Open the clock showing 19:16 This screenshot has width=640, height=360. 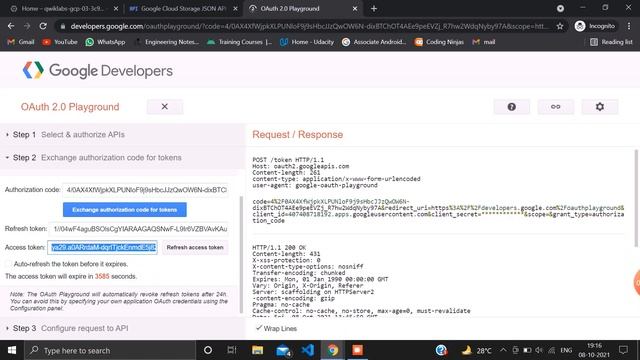click(x=594, y=350)
